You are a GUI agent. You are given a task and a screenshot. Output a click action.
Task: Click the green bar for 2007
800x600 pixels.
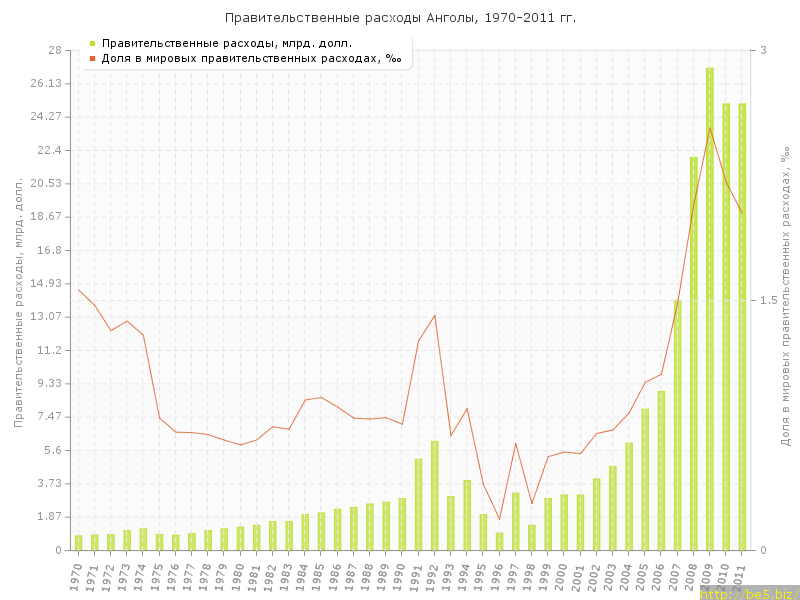(677, 425)
